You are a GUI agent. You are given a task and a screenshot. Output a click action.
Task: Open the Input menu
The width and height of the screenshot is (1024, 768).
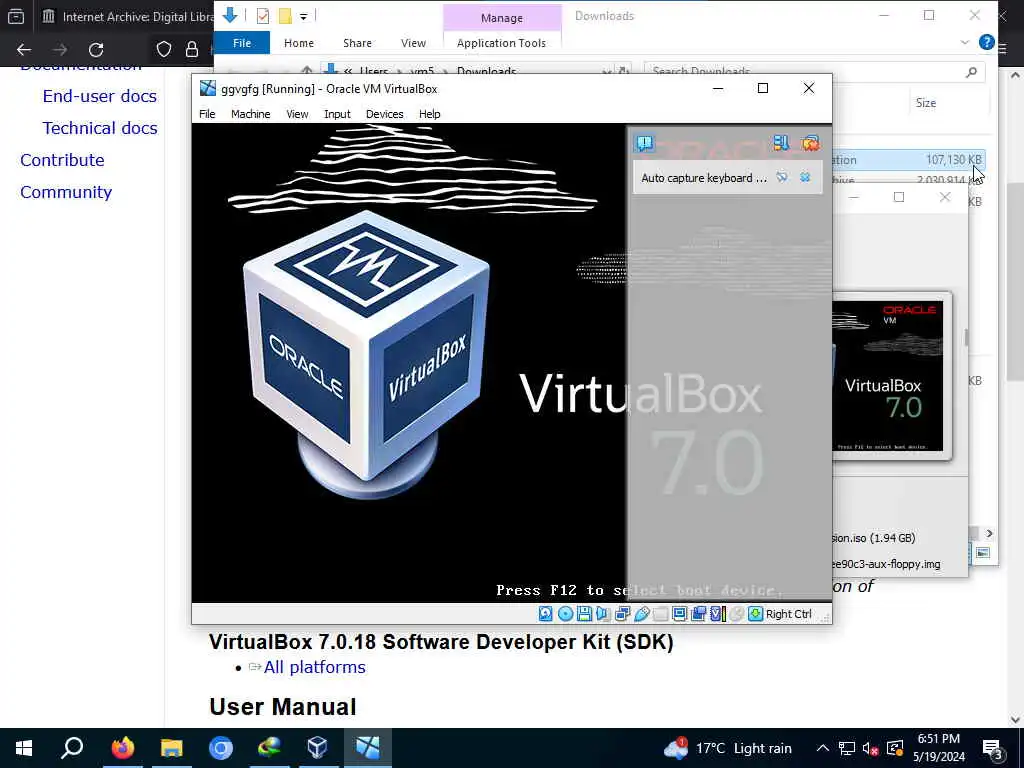[x=337, y=114]
